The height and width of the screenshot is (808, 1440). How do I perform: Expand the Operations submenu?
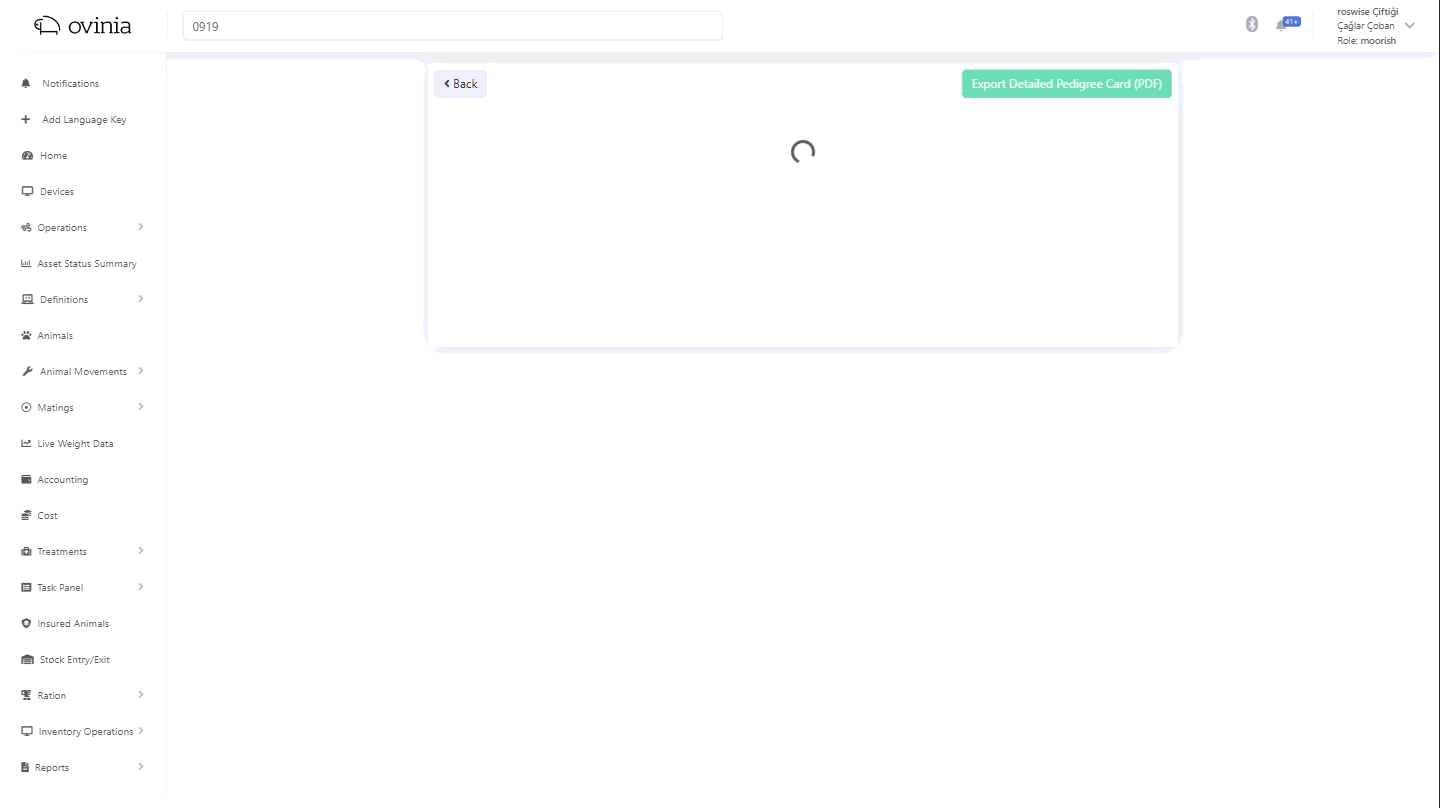[x=141, y=227]
